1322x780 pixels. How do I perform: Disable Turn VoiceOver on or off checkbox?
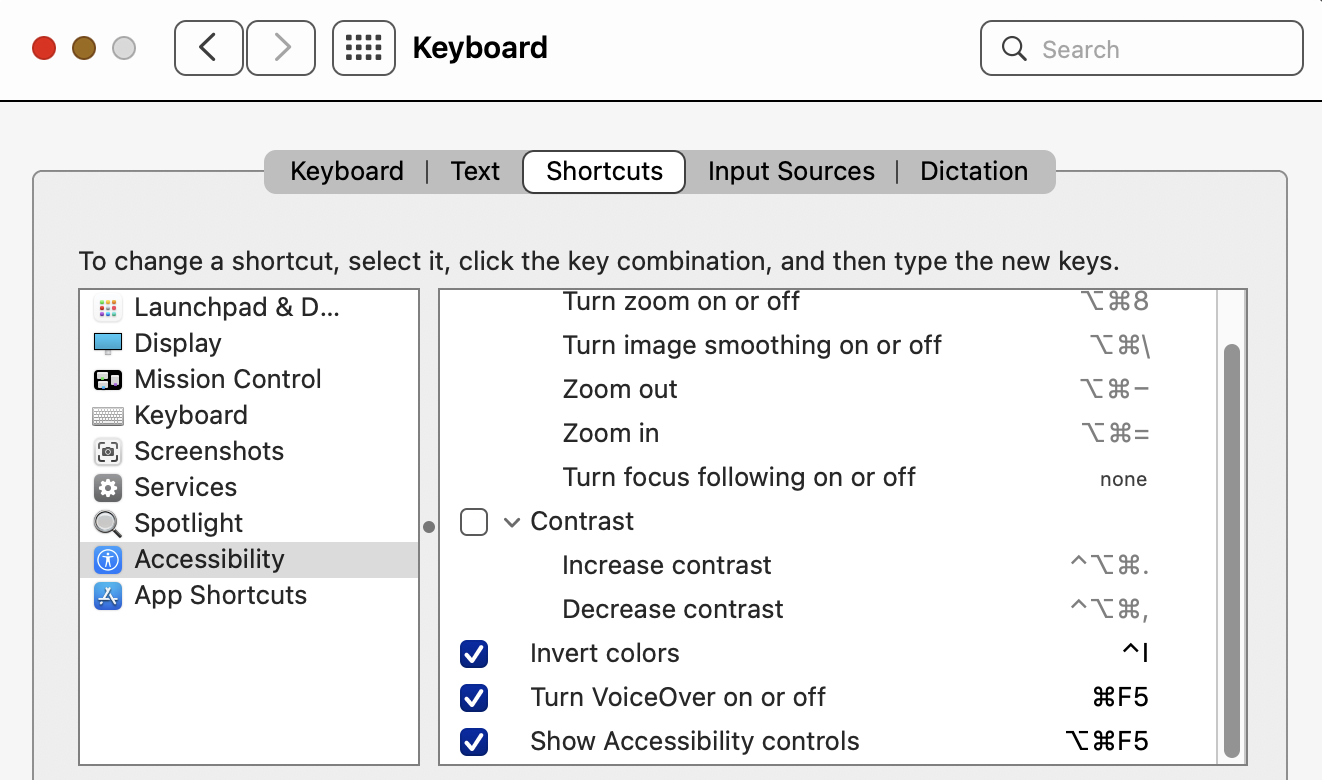[474, 698]
